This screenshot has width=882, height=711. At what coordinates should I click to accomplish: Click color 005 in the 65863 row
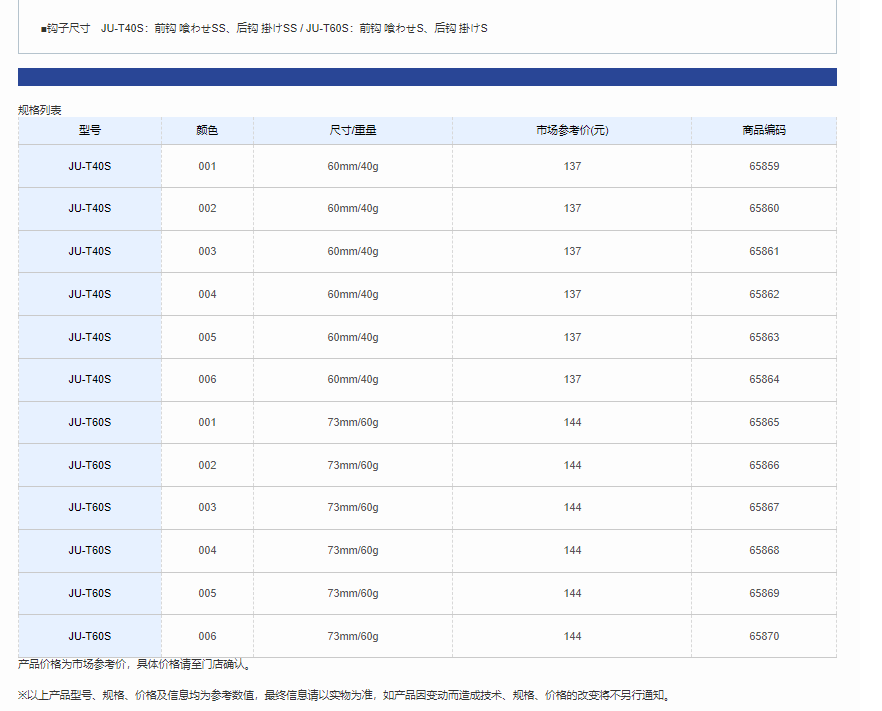point(207,338)
